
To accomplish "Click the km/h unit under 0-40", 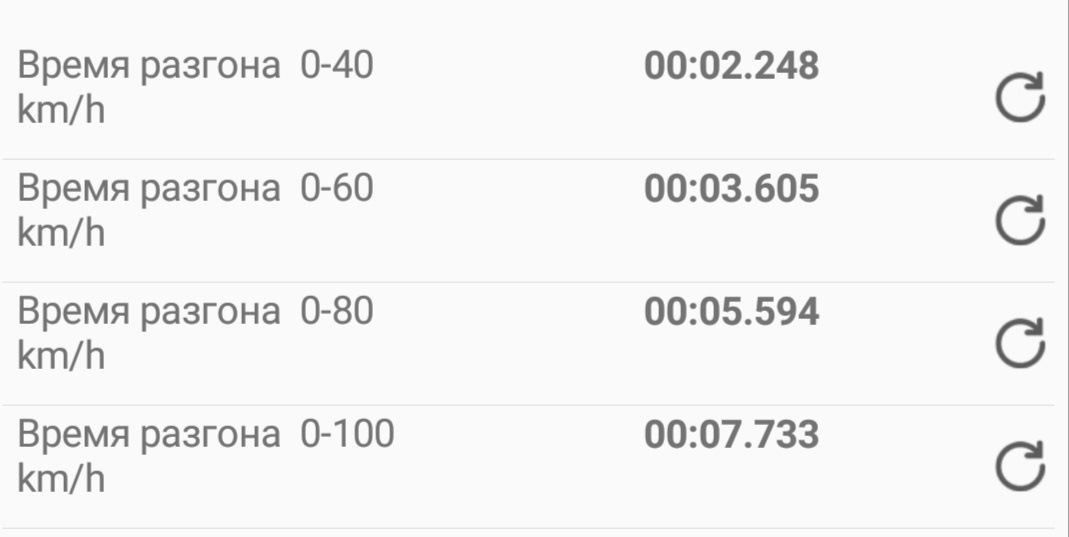I will pyautogui.click(x=61, y=111).
